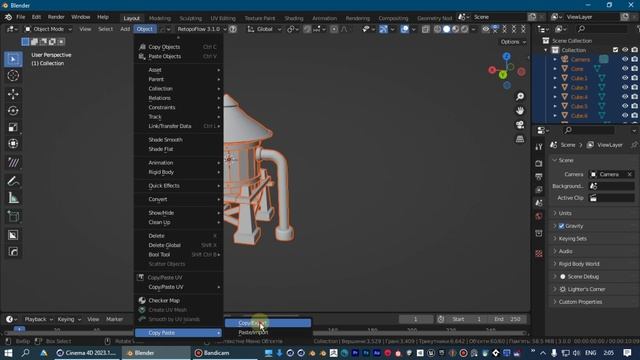Click the viewport pan hand icon
Image resolution: width=640 pixels, height=360 pixels.
click(x=520, y=111)
